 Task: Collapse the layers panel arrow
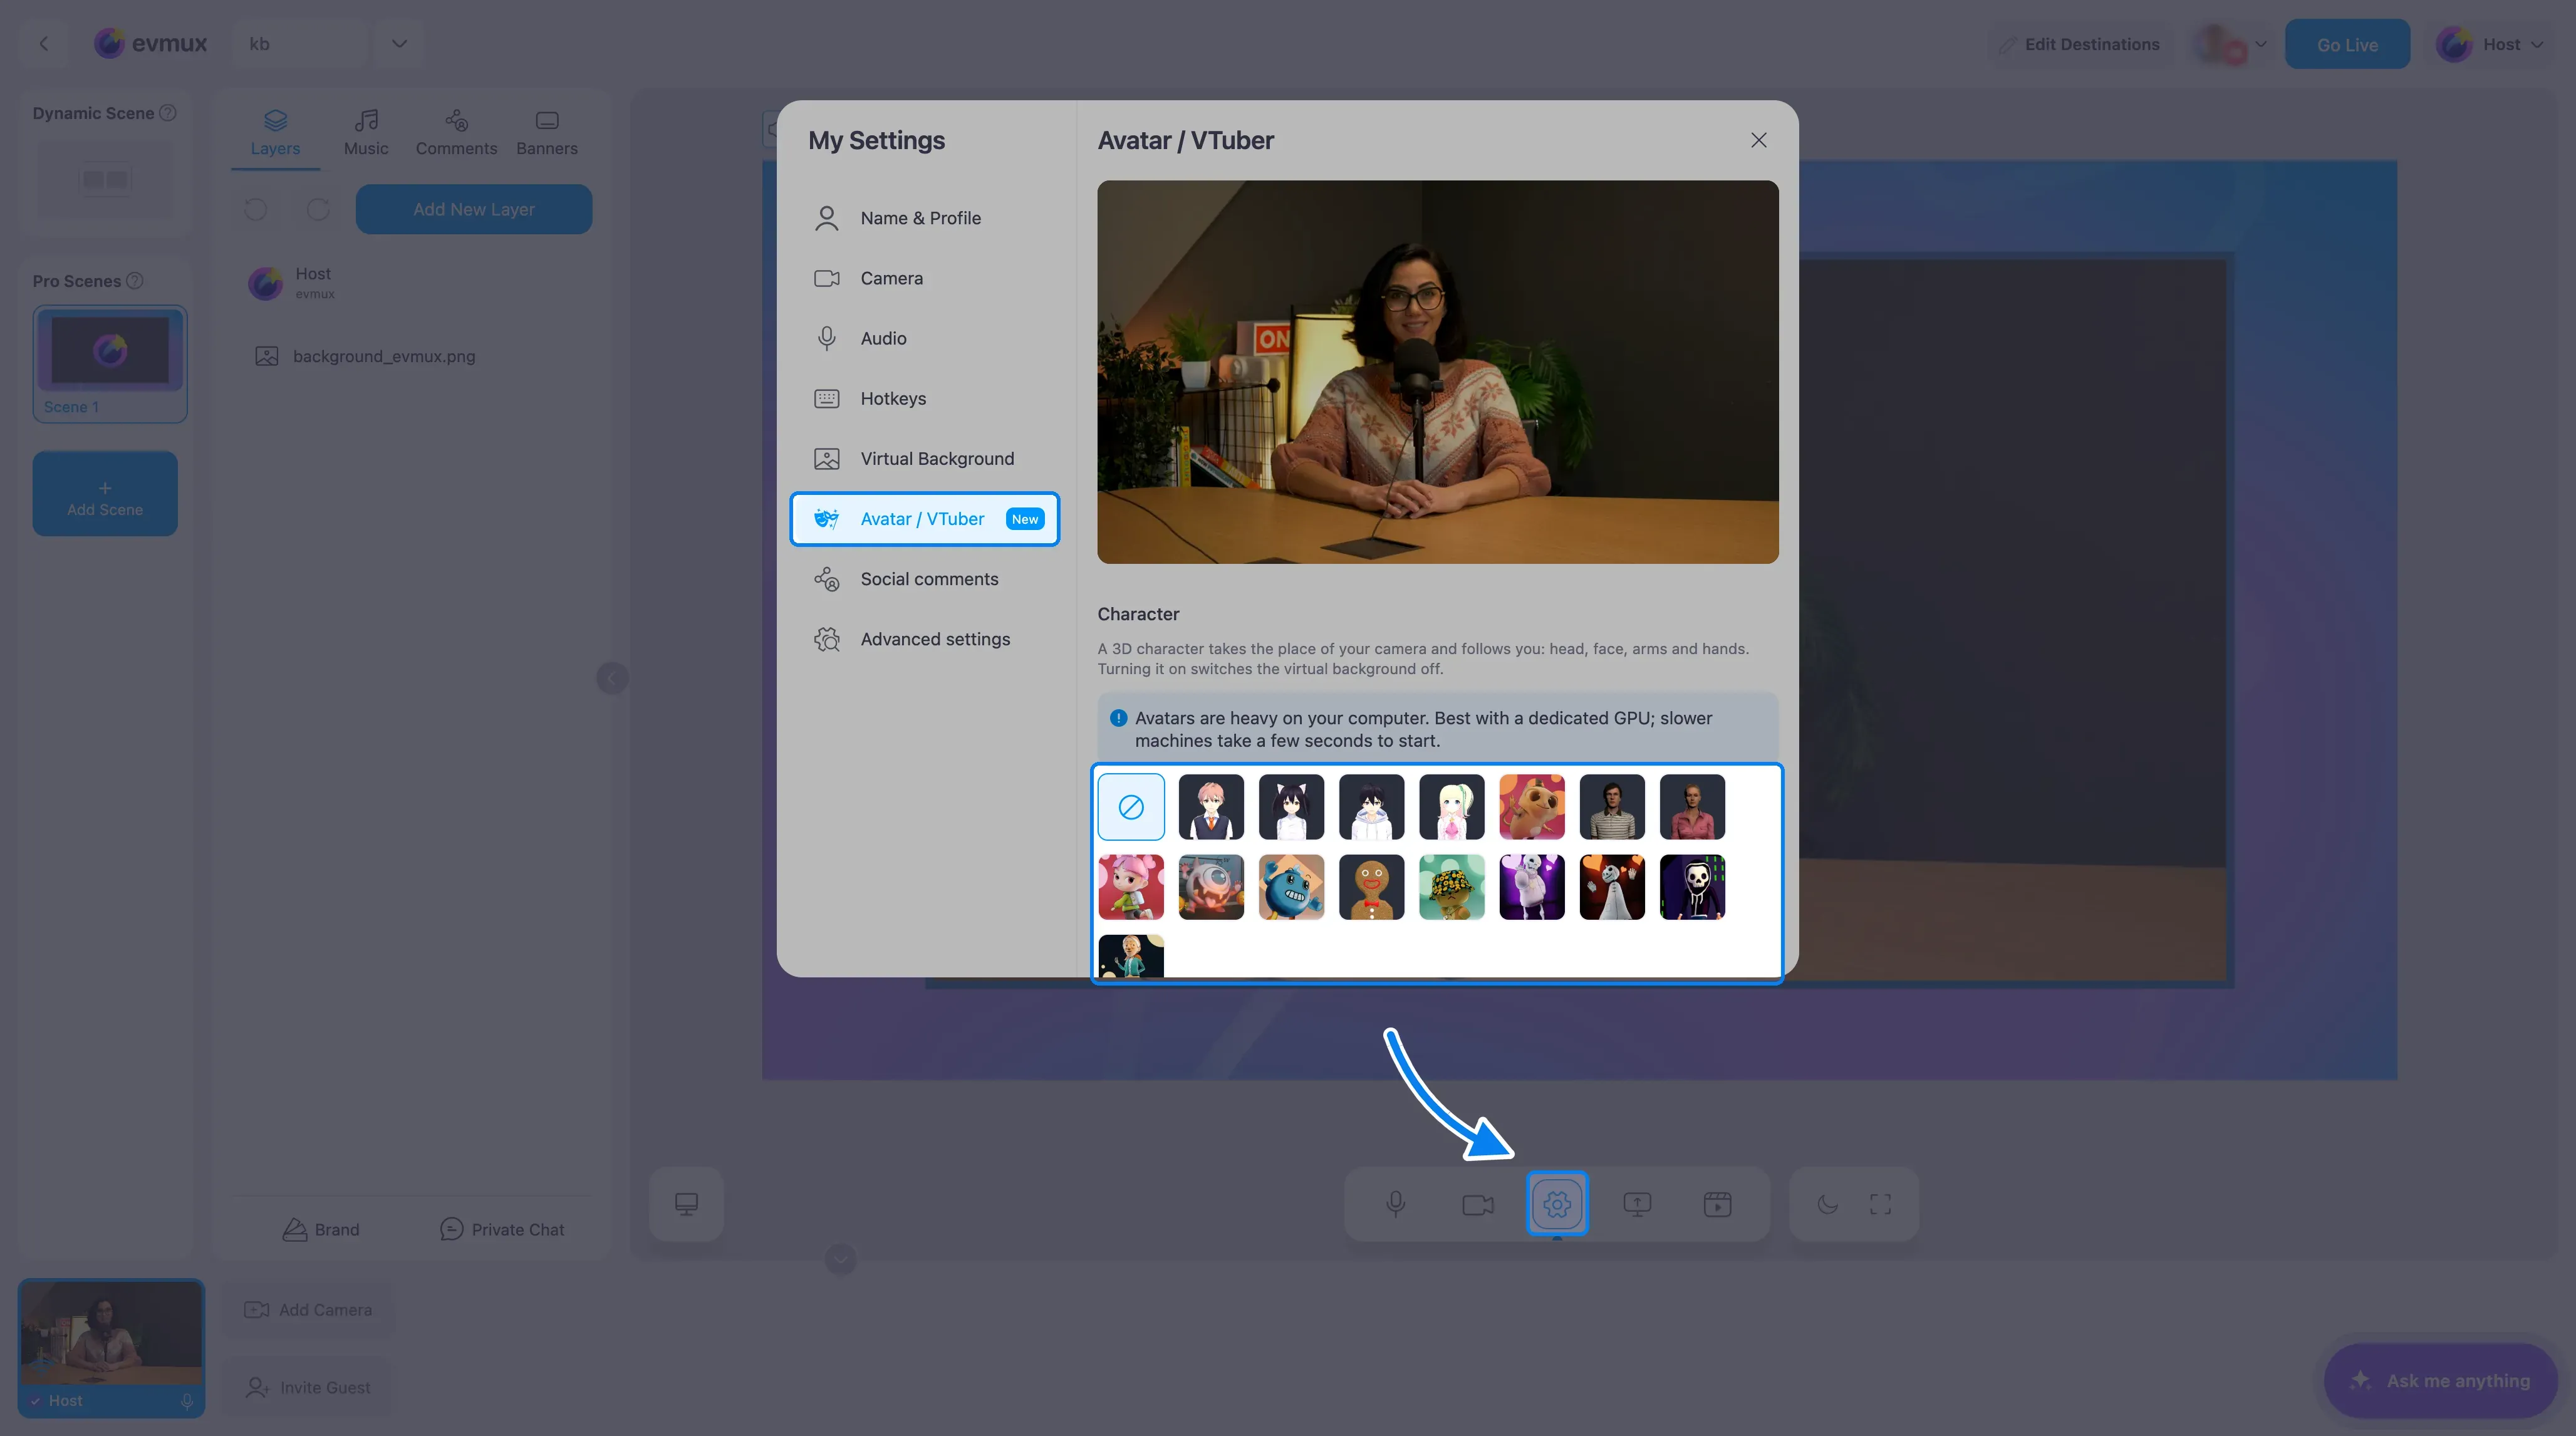612,678
